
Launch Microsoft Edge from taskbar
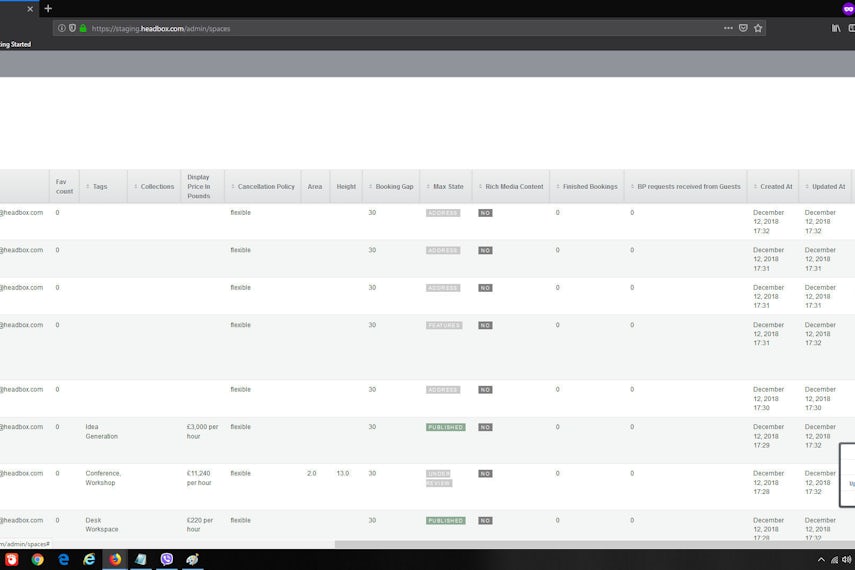(x=63, y=560)
